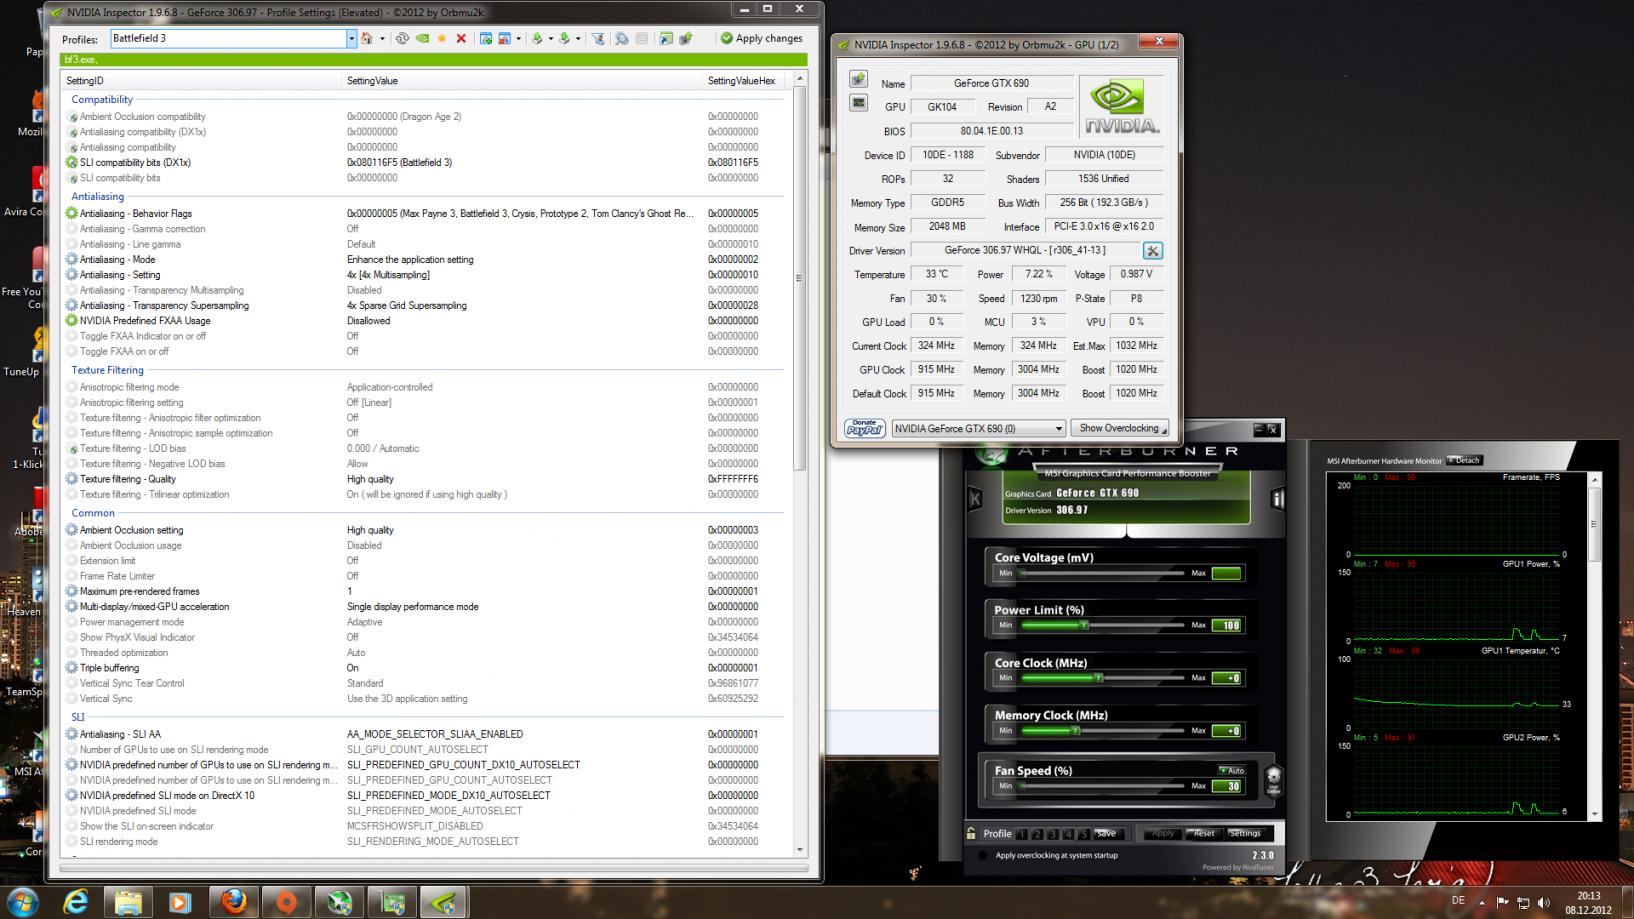Click the Afterburner Reset button
The width and height of the screenshot is (1634, 919).
pyautogui.click(x=1204, y=833)
